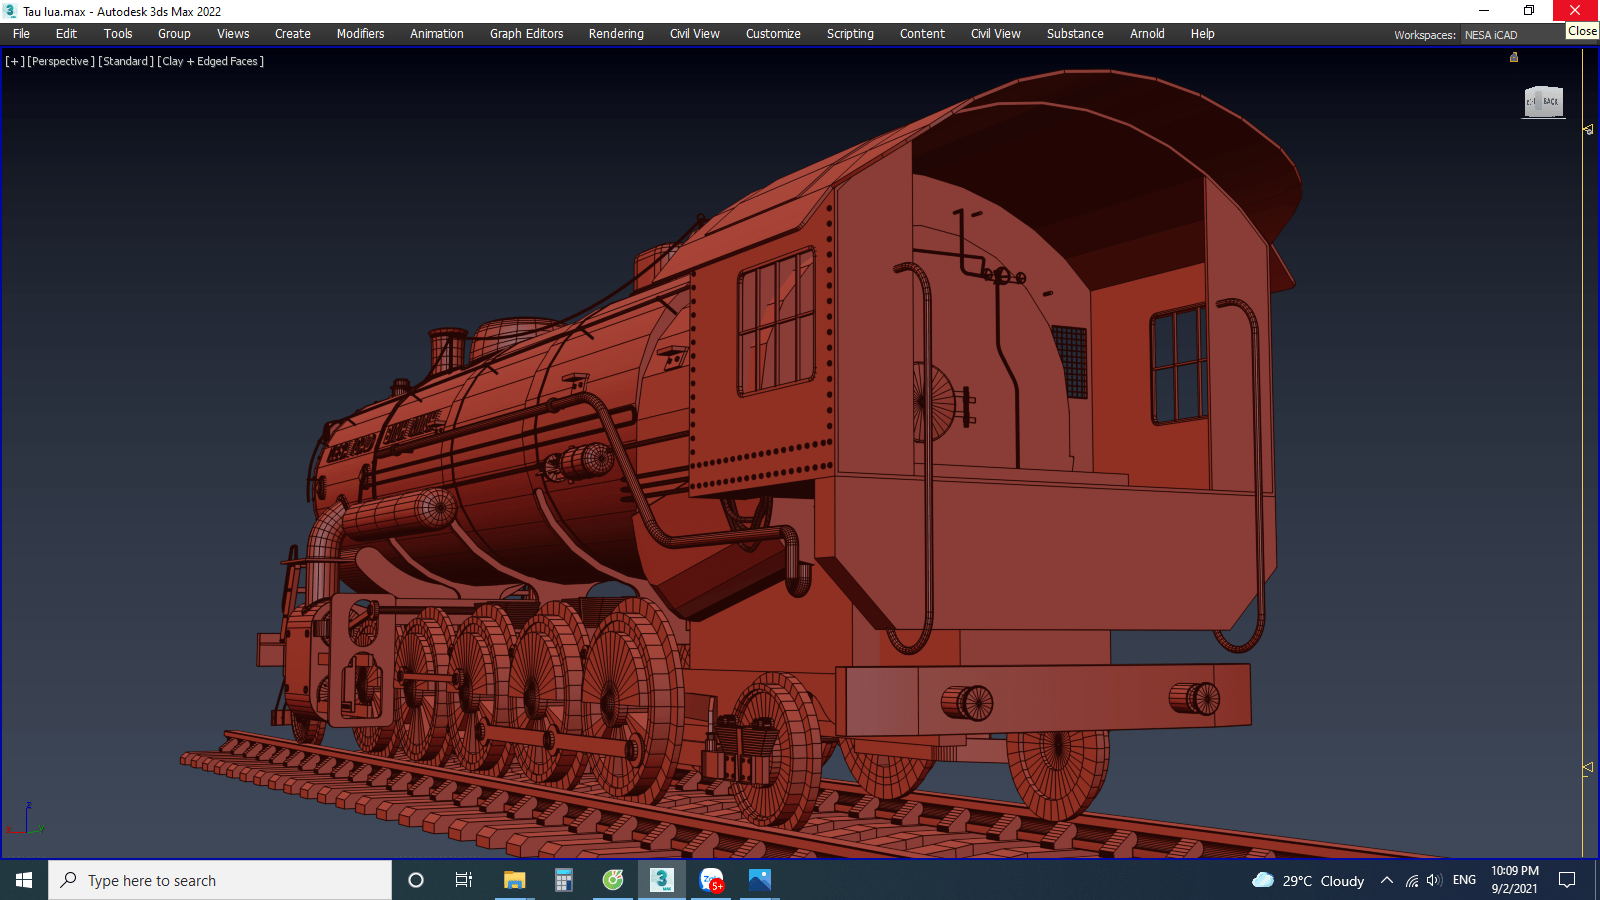Open the Graph Editors menu

[526, 34]
